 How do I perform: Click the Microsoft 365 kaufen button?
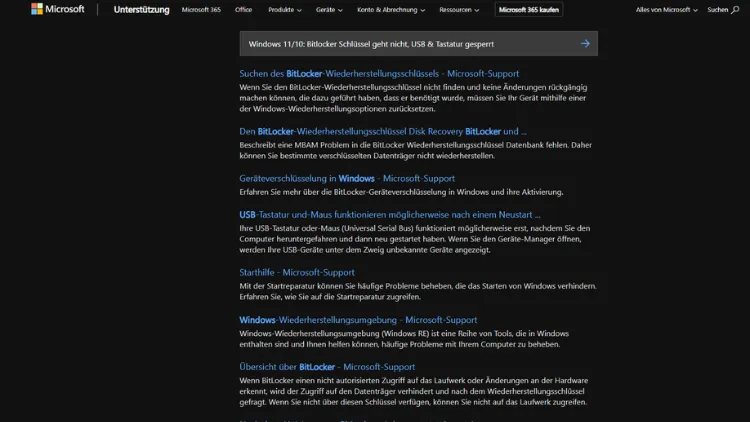click(529, 10)
